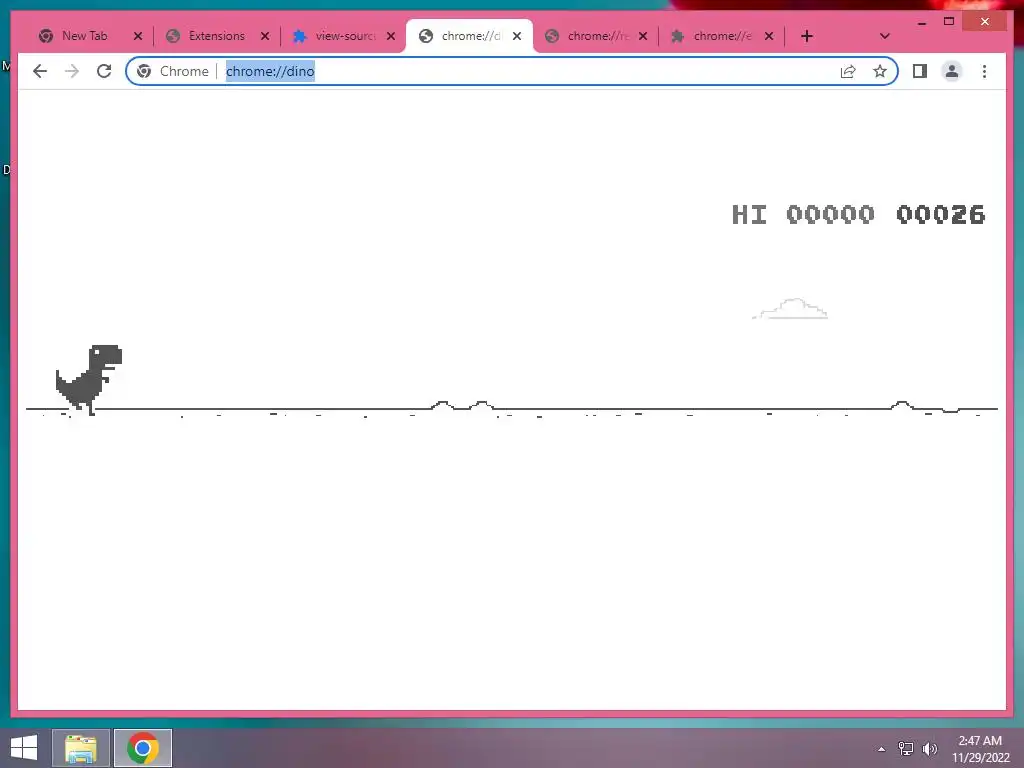This screenshot has height=768, width=1024.
Task: Click the T-Rex dinosaur character
Action: click(89, 379)
